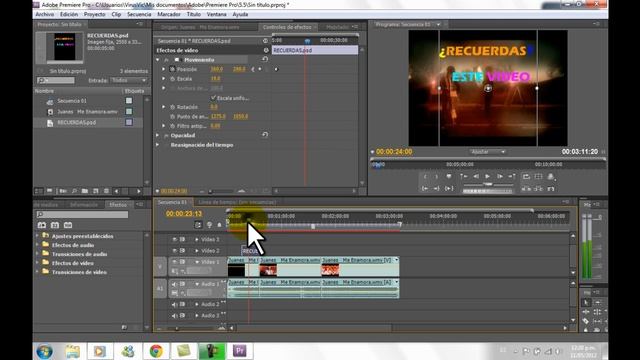Toggle Video 2 track output eye

tap(175, 251)
